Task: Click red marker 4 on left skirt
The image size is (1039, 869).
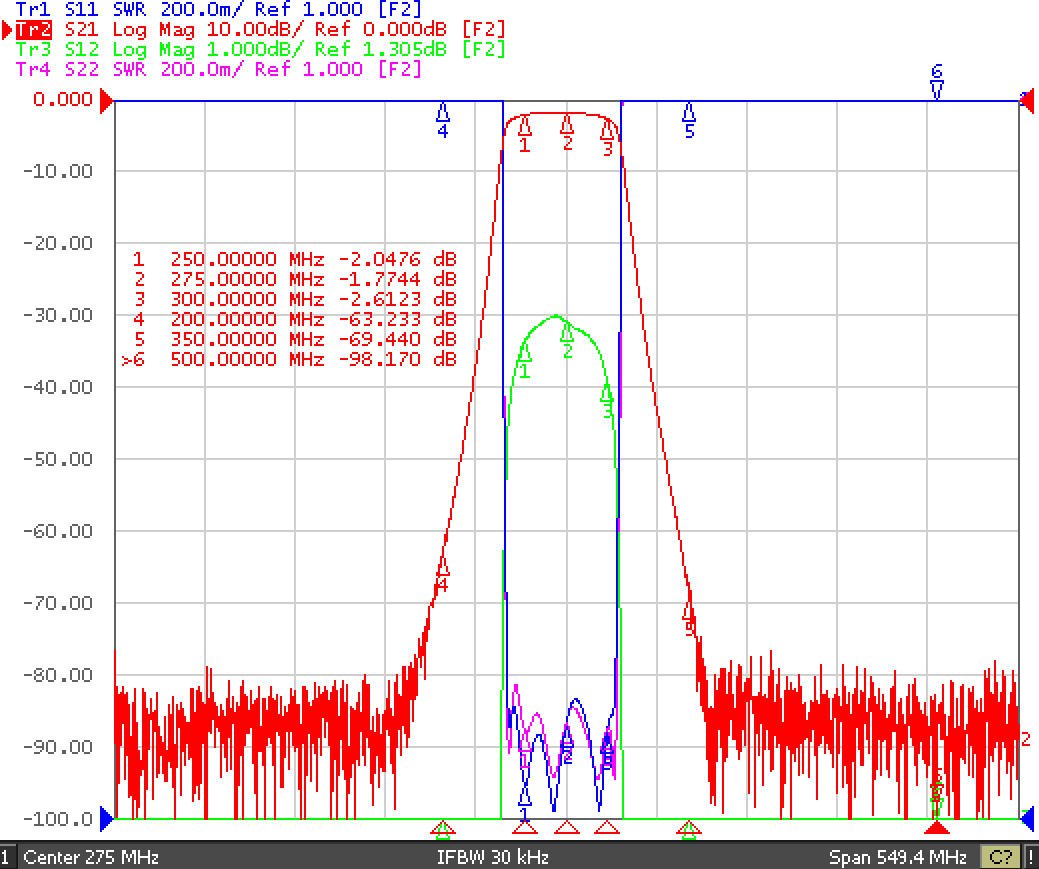Action: 443,575
